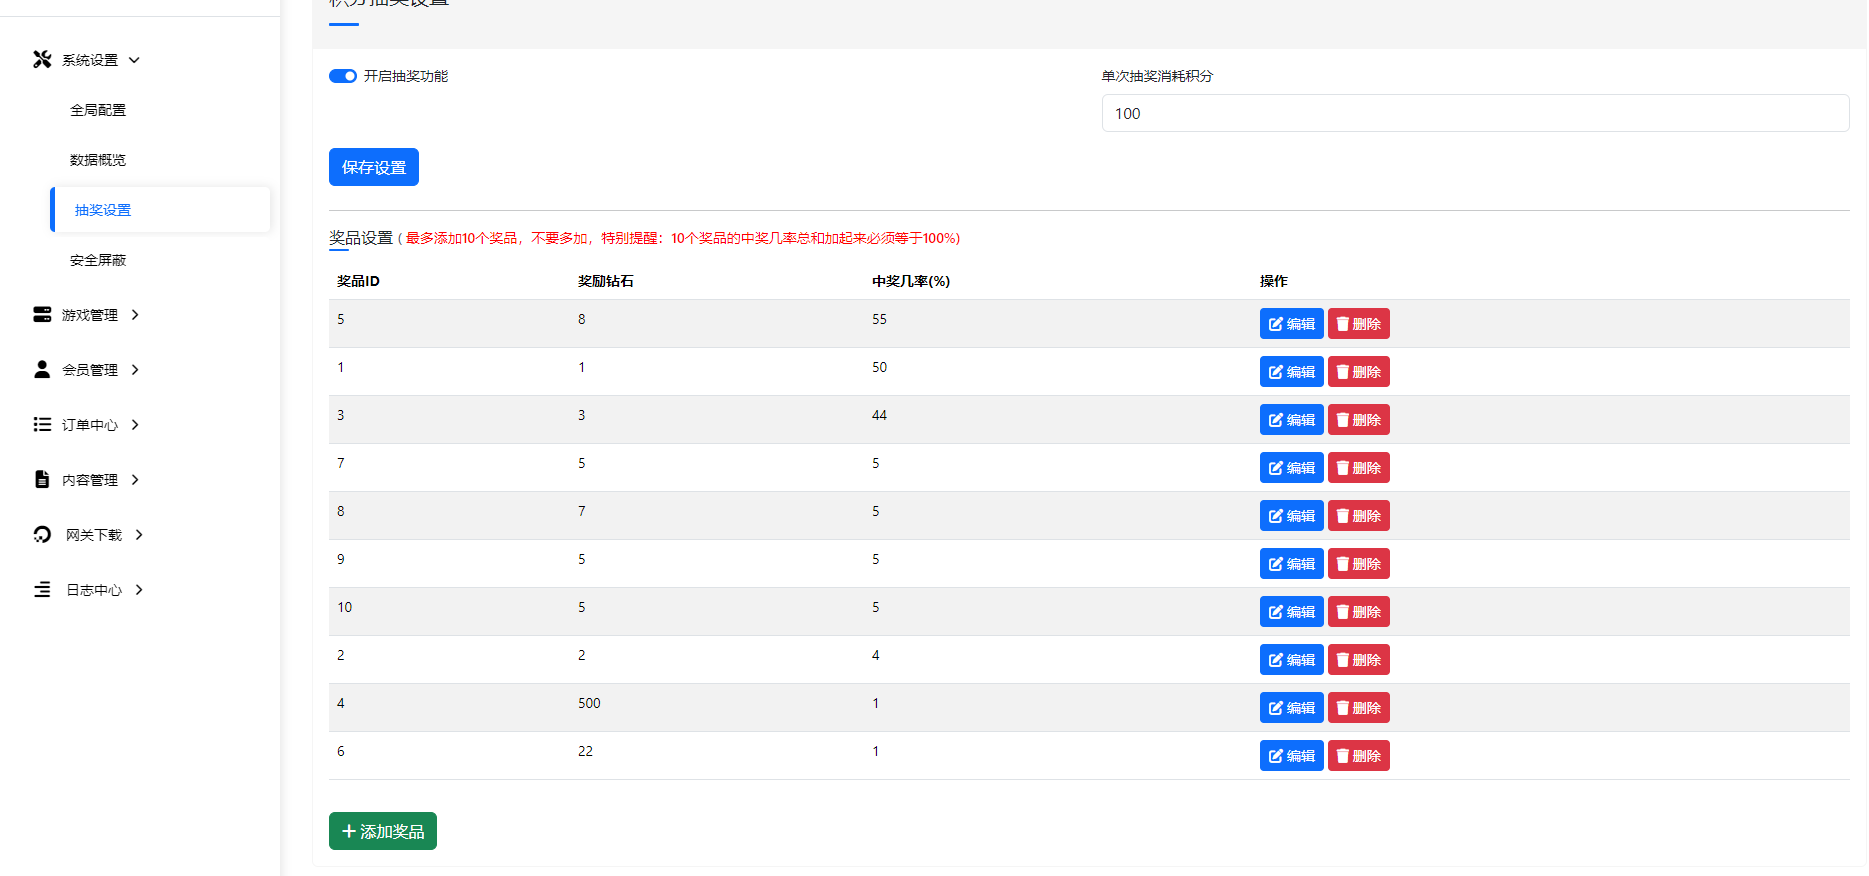Click the 单次抽奖消耗积分 input field
The height and width of the screenshot is (876, 1869).
coord(1475,113)
